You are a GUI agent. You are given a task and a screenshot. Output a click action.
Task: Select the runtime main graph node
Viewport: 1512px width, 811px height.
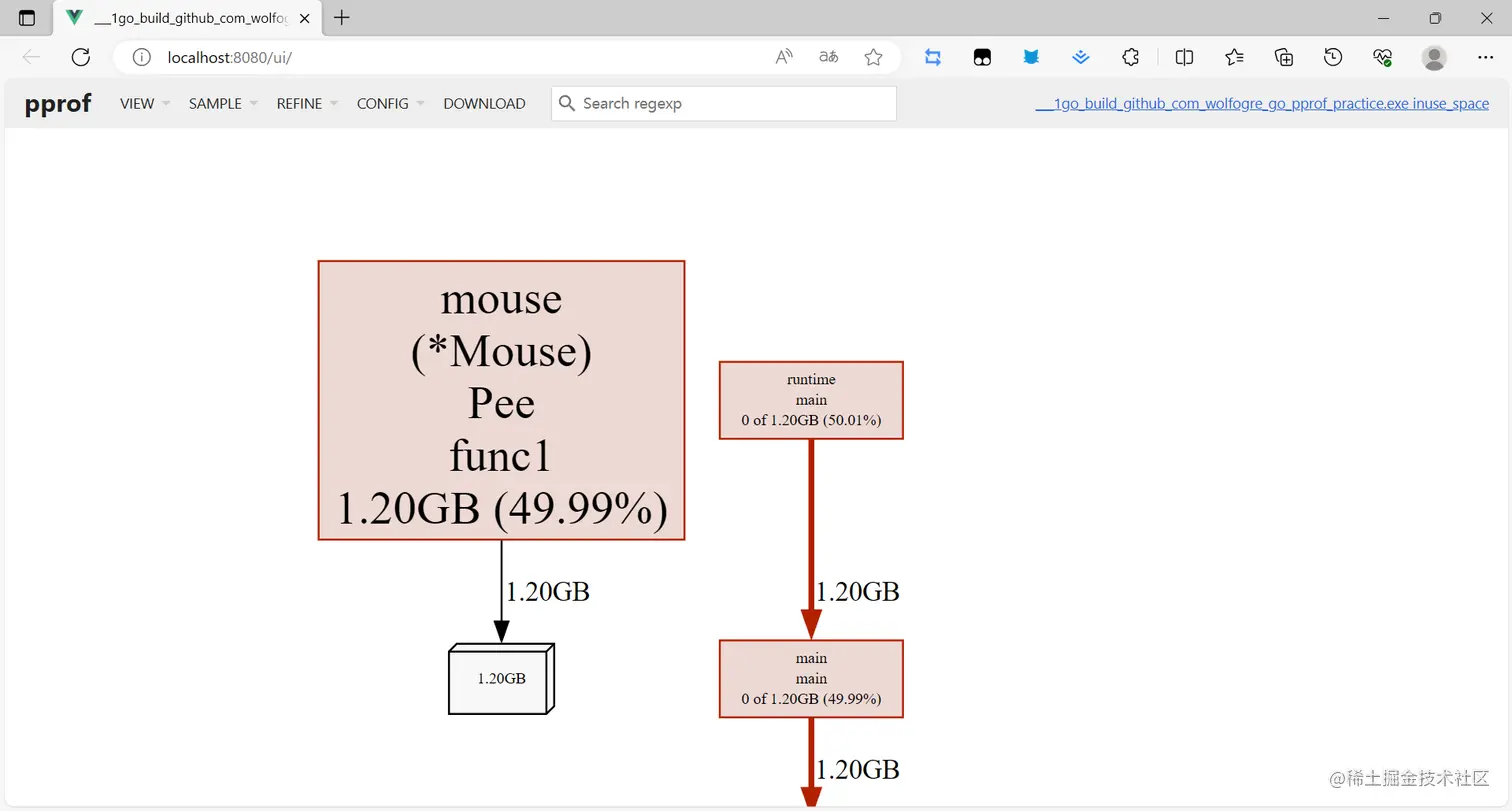pos(811,400)
